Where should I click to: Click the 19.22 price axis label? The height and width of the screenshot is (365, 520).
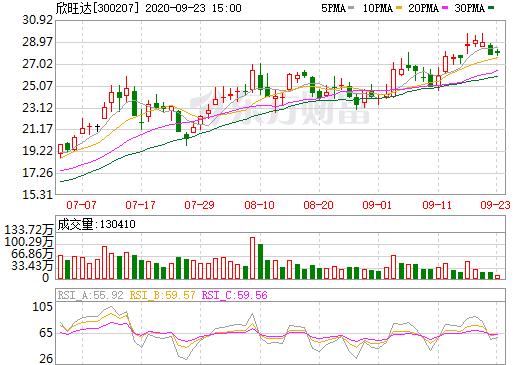point(38,151)
